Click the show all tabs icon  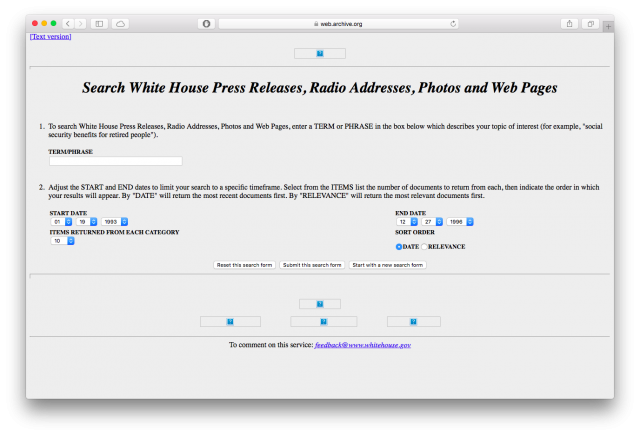tap(590, 23)
